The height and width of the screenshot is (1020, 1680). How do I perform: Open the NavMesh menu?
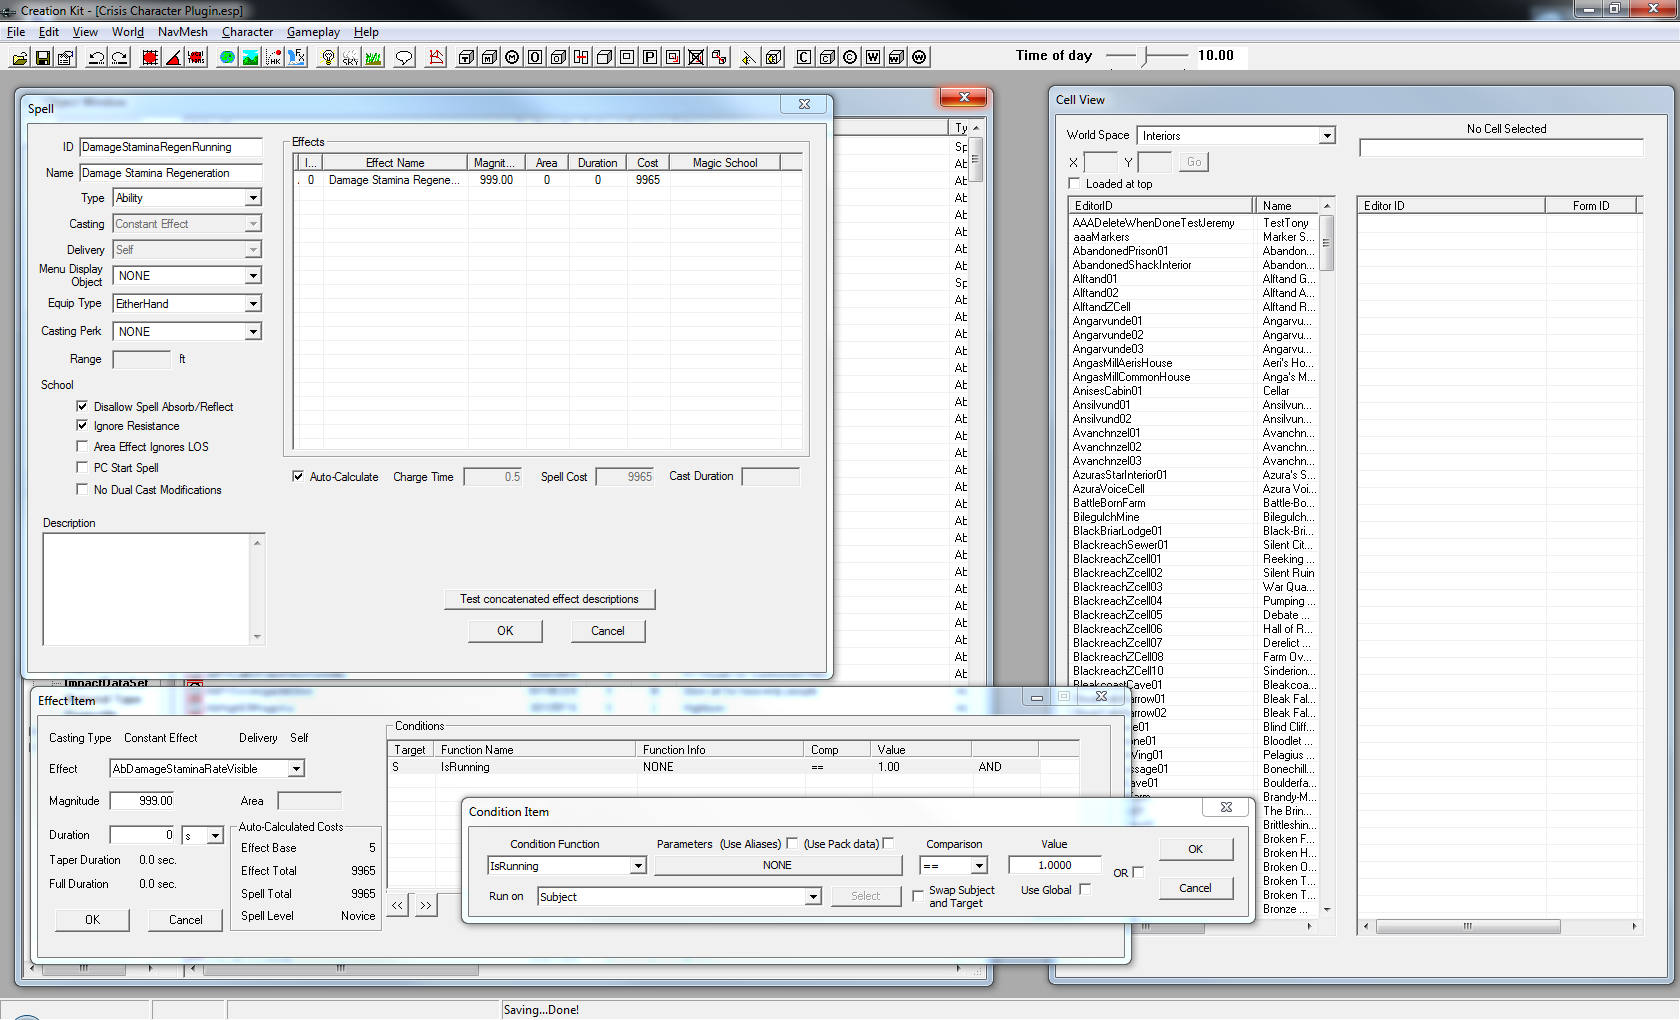click(x=182, y=32)
